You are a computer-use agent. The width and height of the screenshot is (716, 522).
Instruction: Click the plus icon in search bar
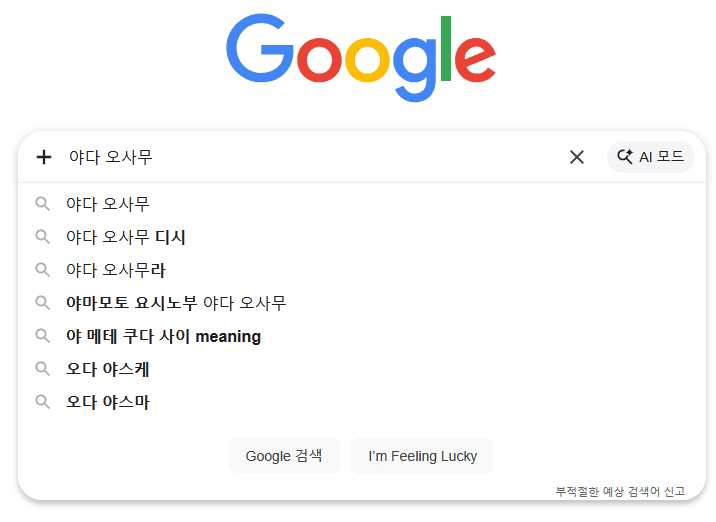point(43,157)
